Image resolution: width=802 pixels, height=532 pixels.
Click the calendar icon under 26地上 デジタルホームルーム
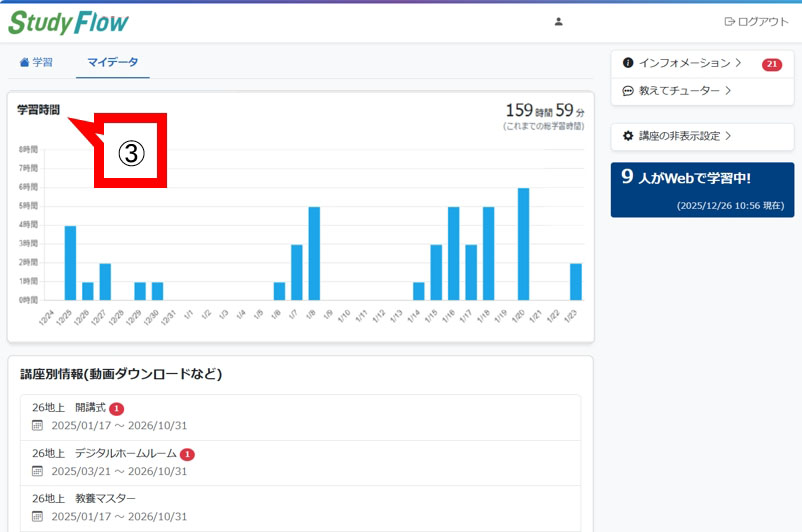(38, 471)
